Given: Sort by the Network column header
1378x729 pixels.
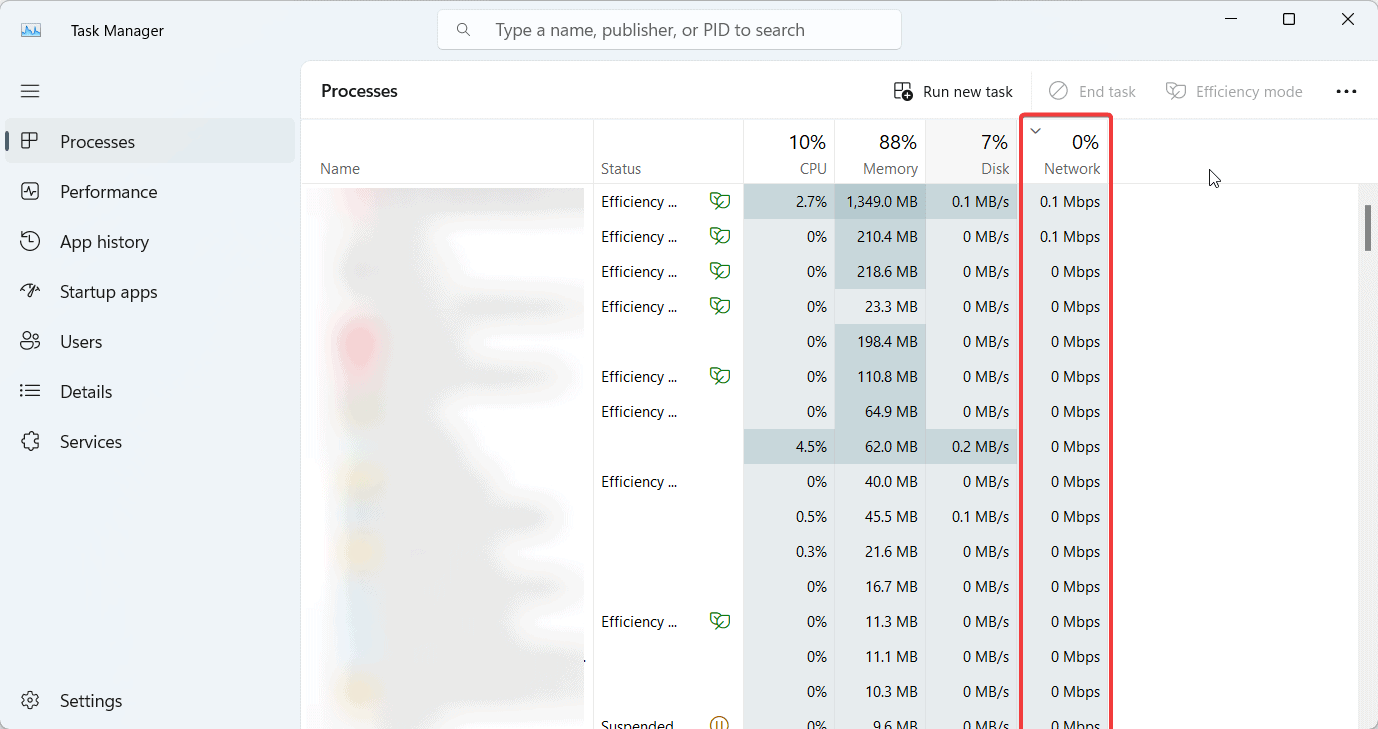Looking at the screenshot, I should click(x=1065, y=152).
